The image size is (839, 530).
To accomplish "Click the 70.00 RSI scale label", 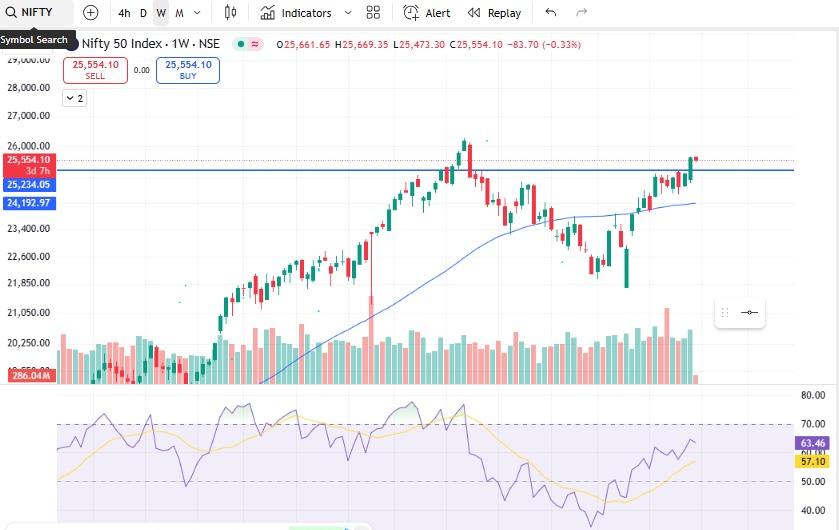I will 813,424.
